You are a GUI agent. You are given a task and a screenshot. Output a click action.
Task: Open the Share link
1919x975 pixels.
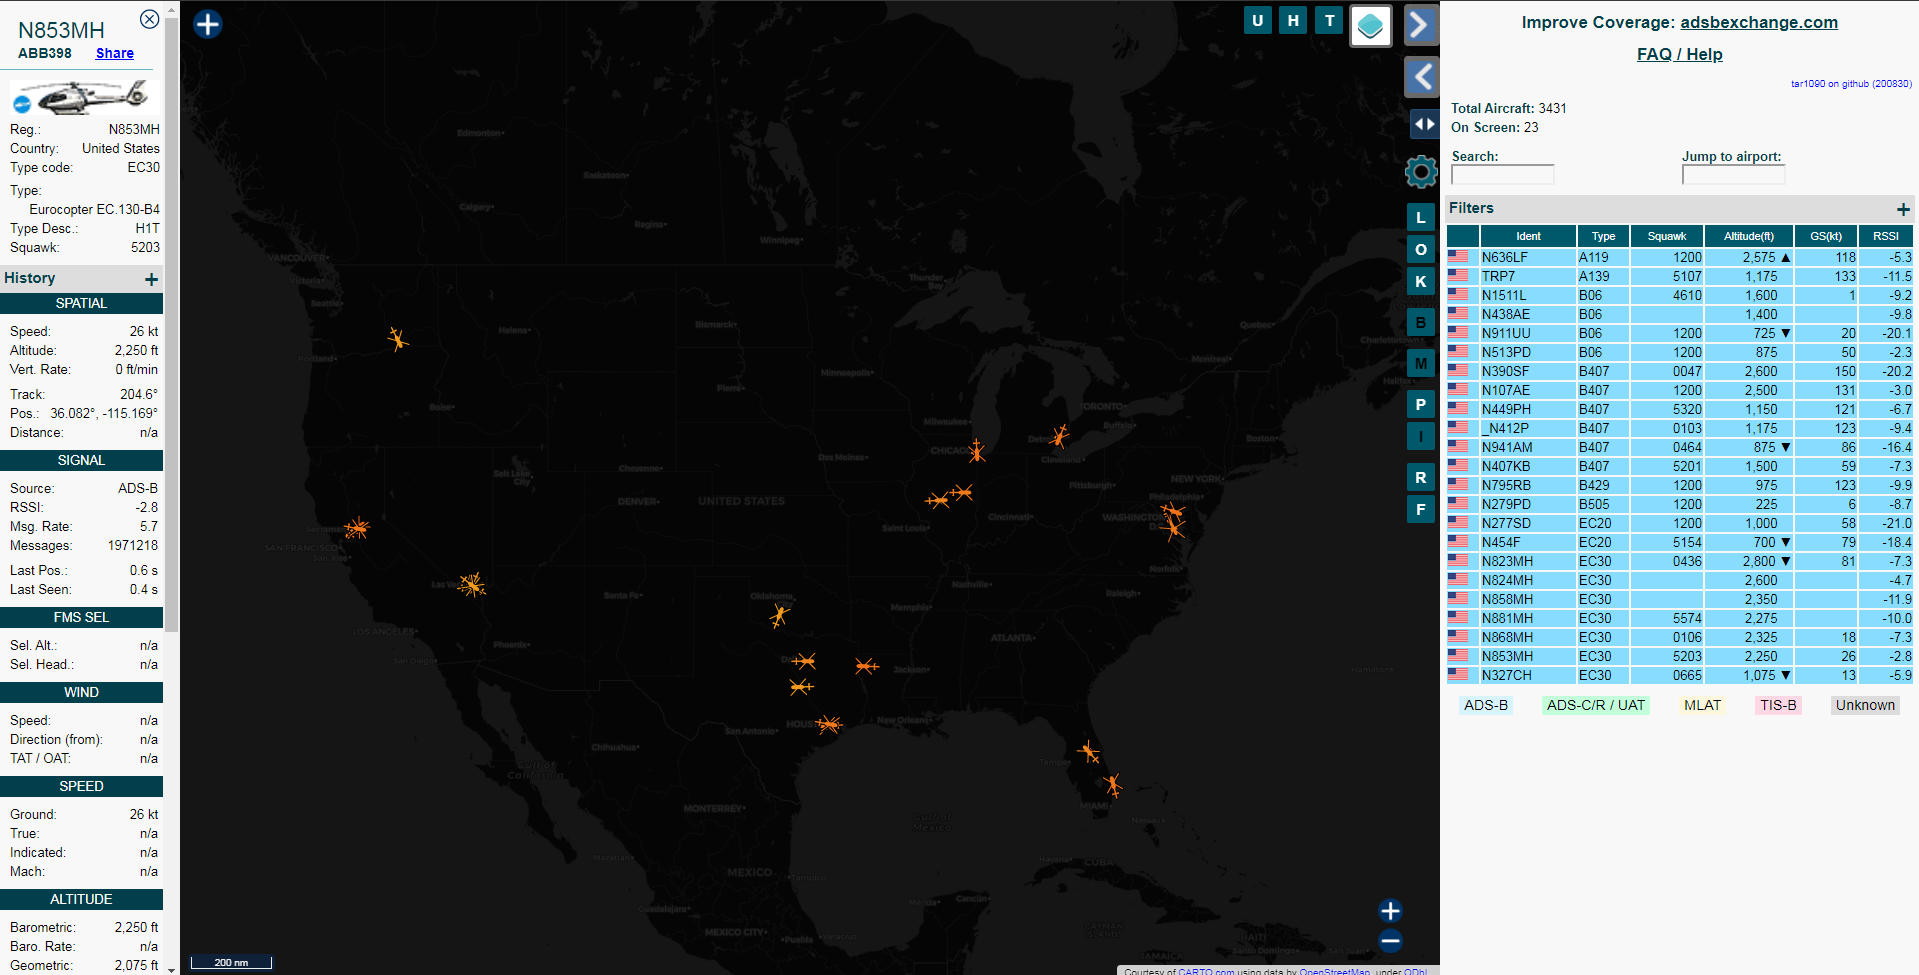tap(115, 53)
